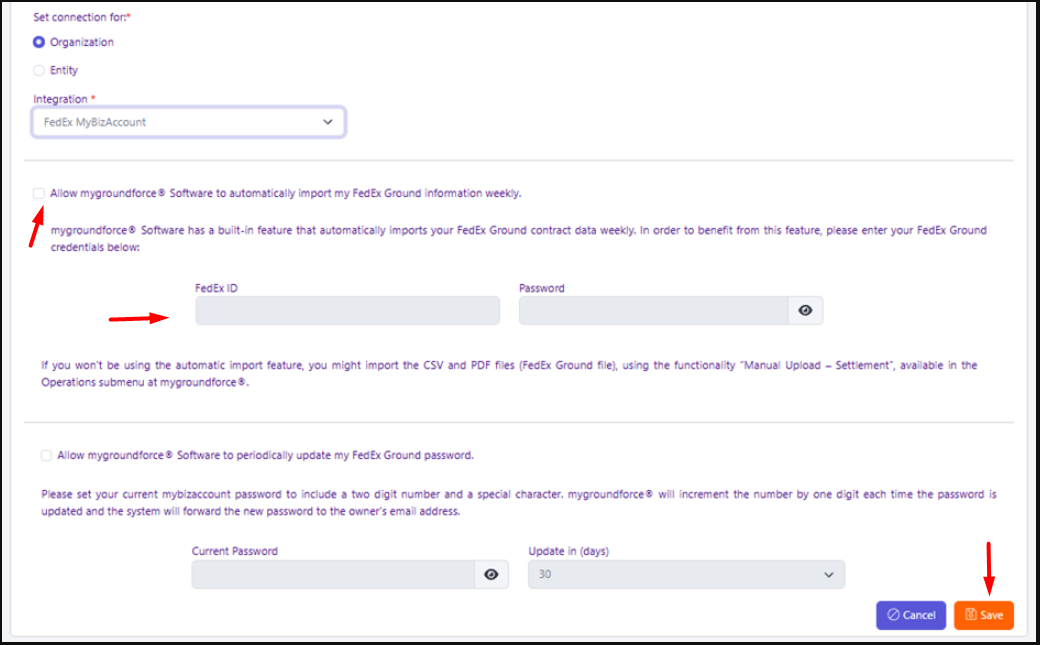
Task: Click chevron on Update in (days) dropdown
Action: (x=828, y=575)
